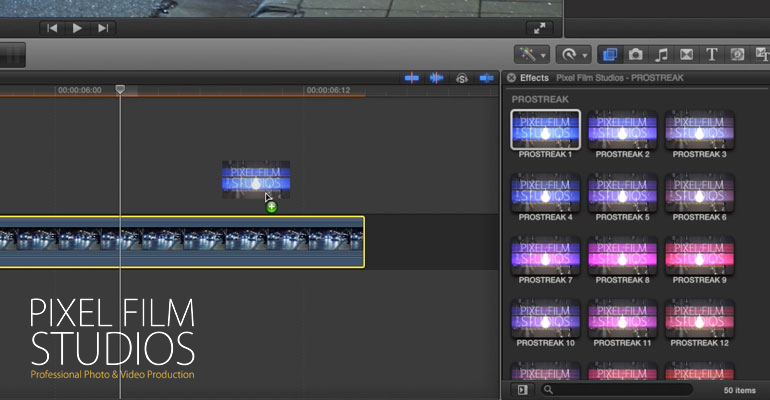The image size is (770, 400).
Task: Toggle solo for selected clips
Action: point(462,78)
